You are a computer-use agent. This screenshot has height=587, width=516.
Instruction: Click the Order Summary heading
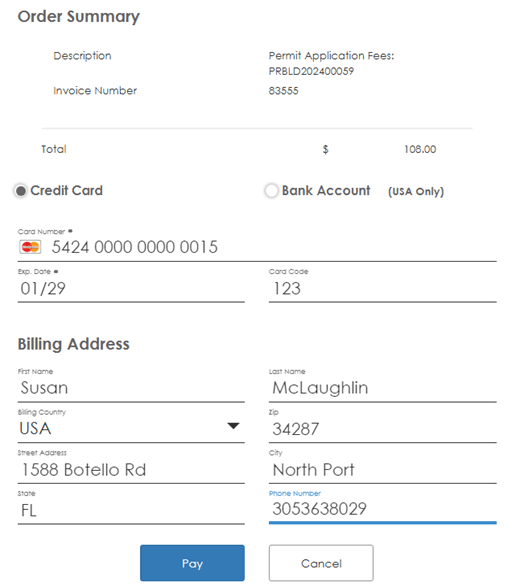tap(79, 17)
